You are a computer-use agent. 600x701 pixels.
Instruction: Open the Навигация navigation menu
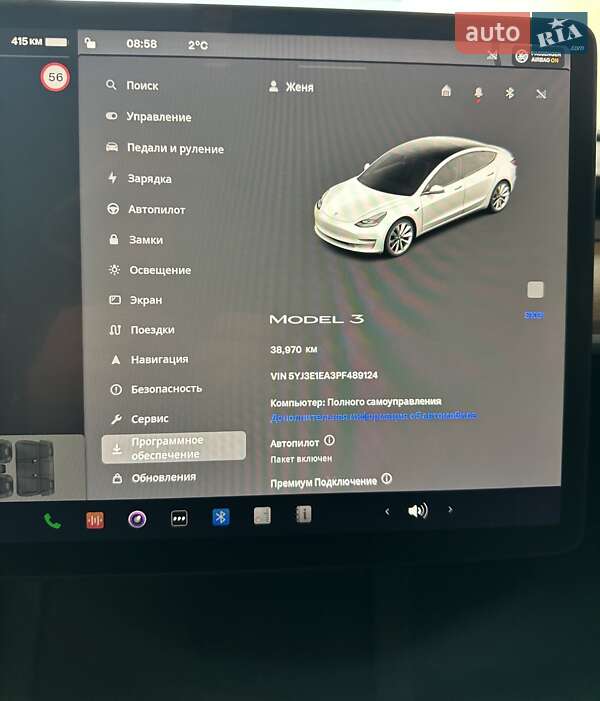(x=149, y=359)
